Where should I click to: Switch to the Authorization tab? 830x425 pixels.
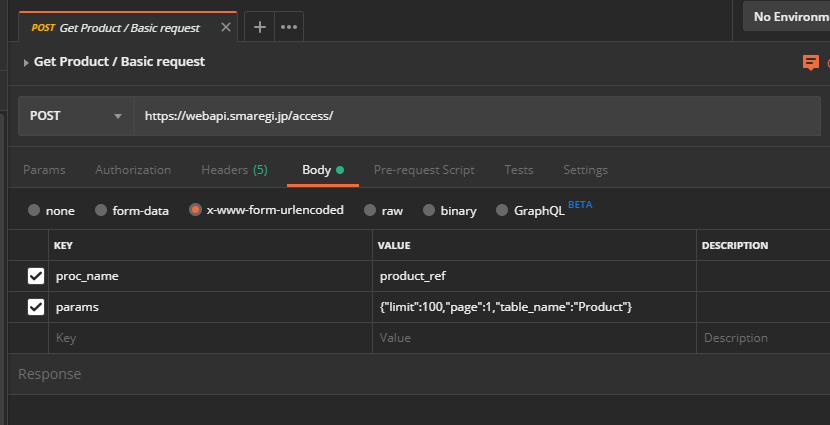coord(133,170)
